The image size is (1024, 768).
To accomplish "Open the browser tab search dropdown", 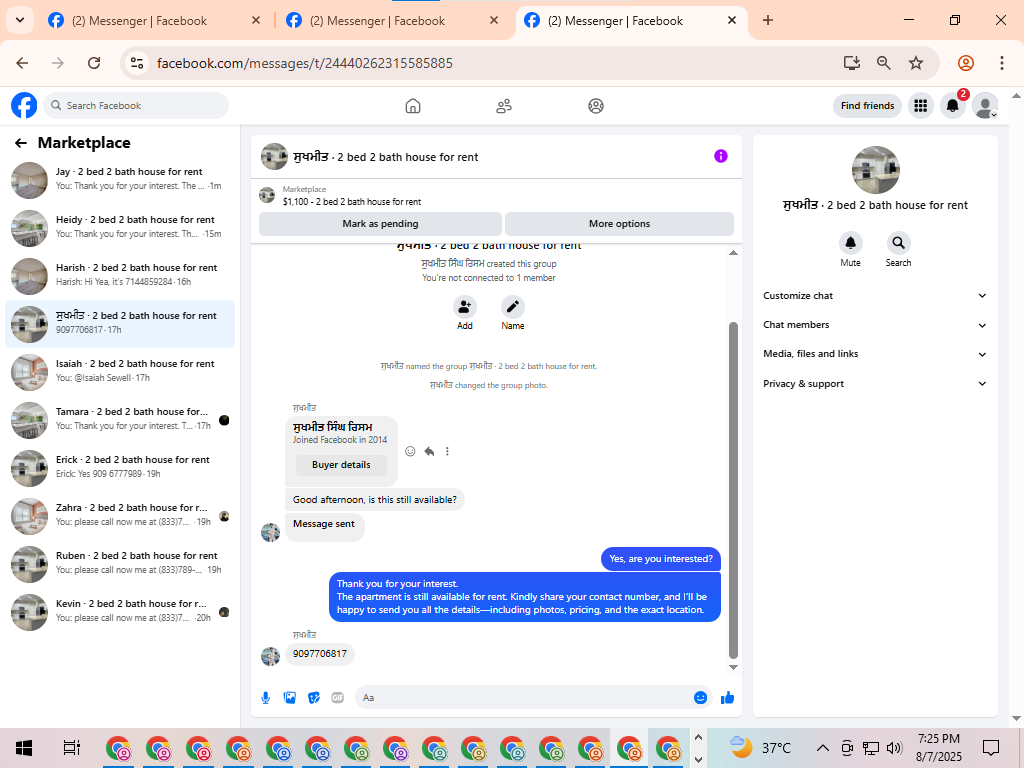I will point(20,20).
